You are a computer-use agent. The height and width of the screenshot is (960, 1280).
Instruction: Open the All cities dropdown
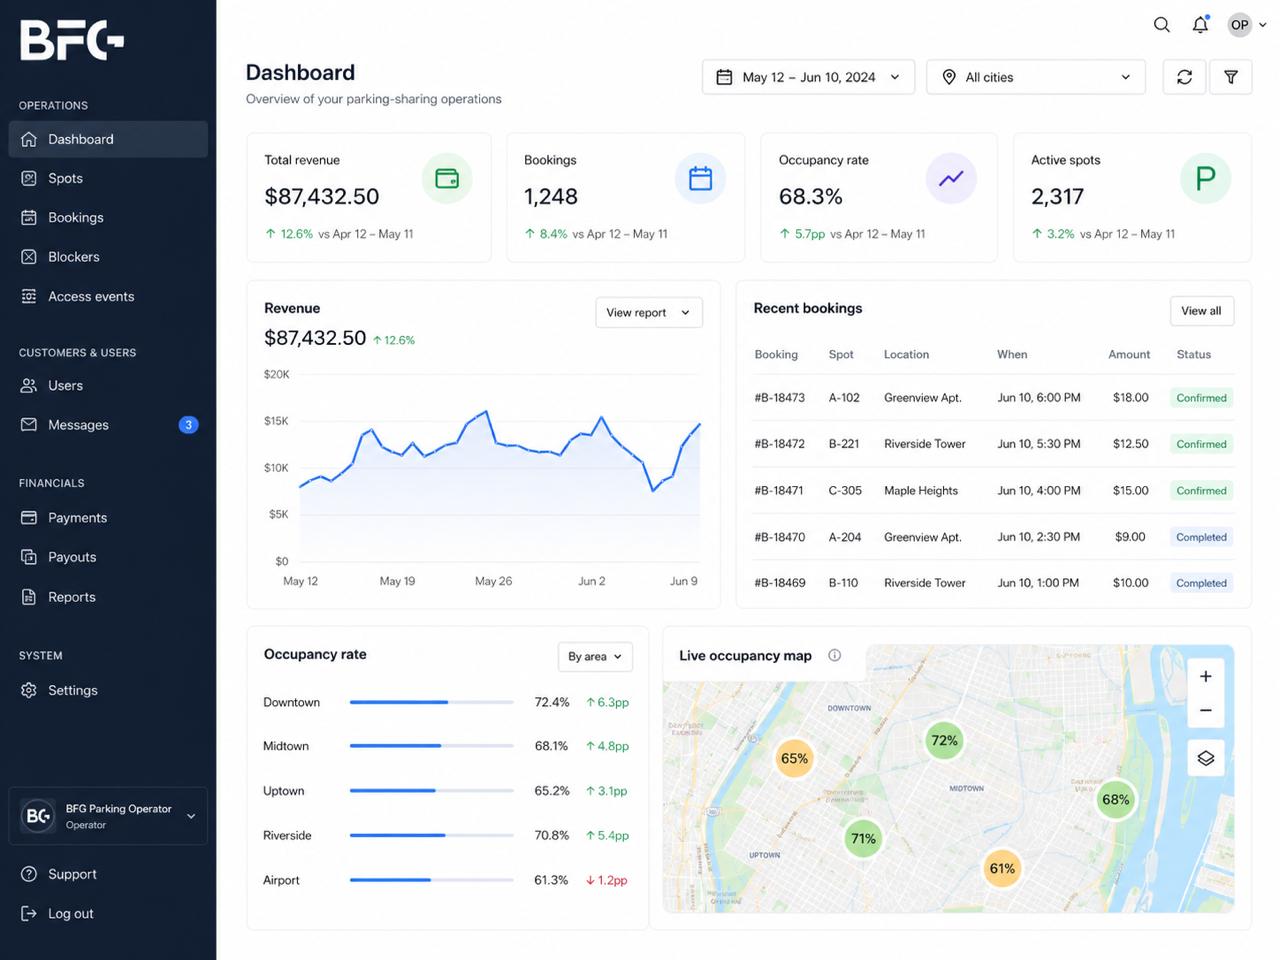(x=1036, y=77)
